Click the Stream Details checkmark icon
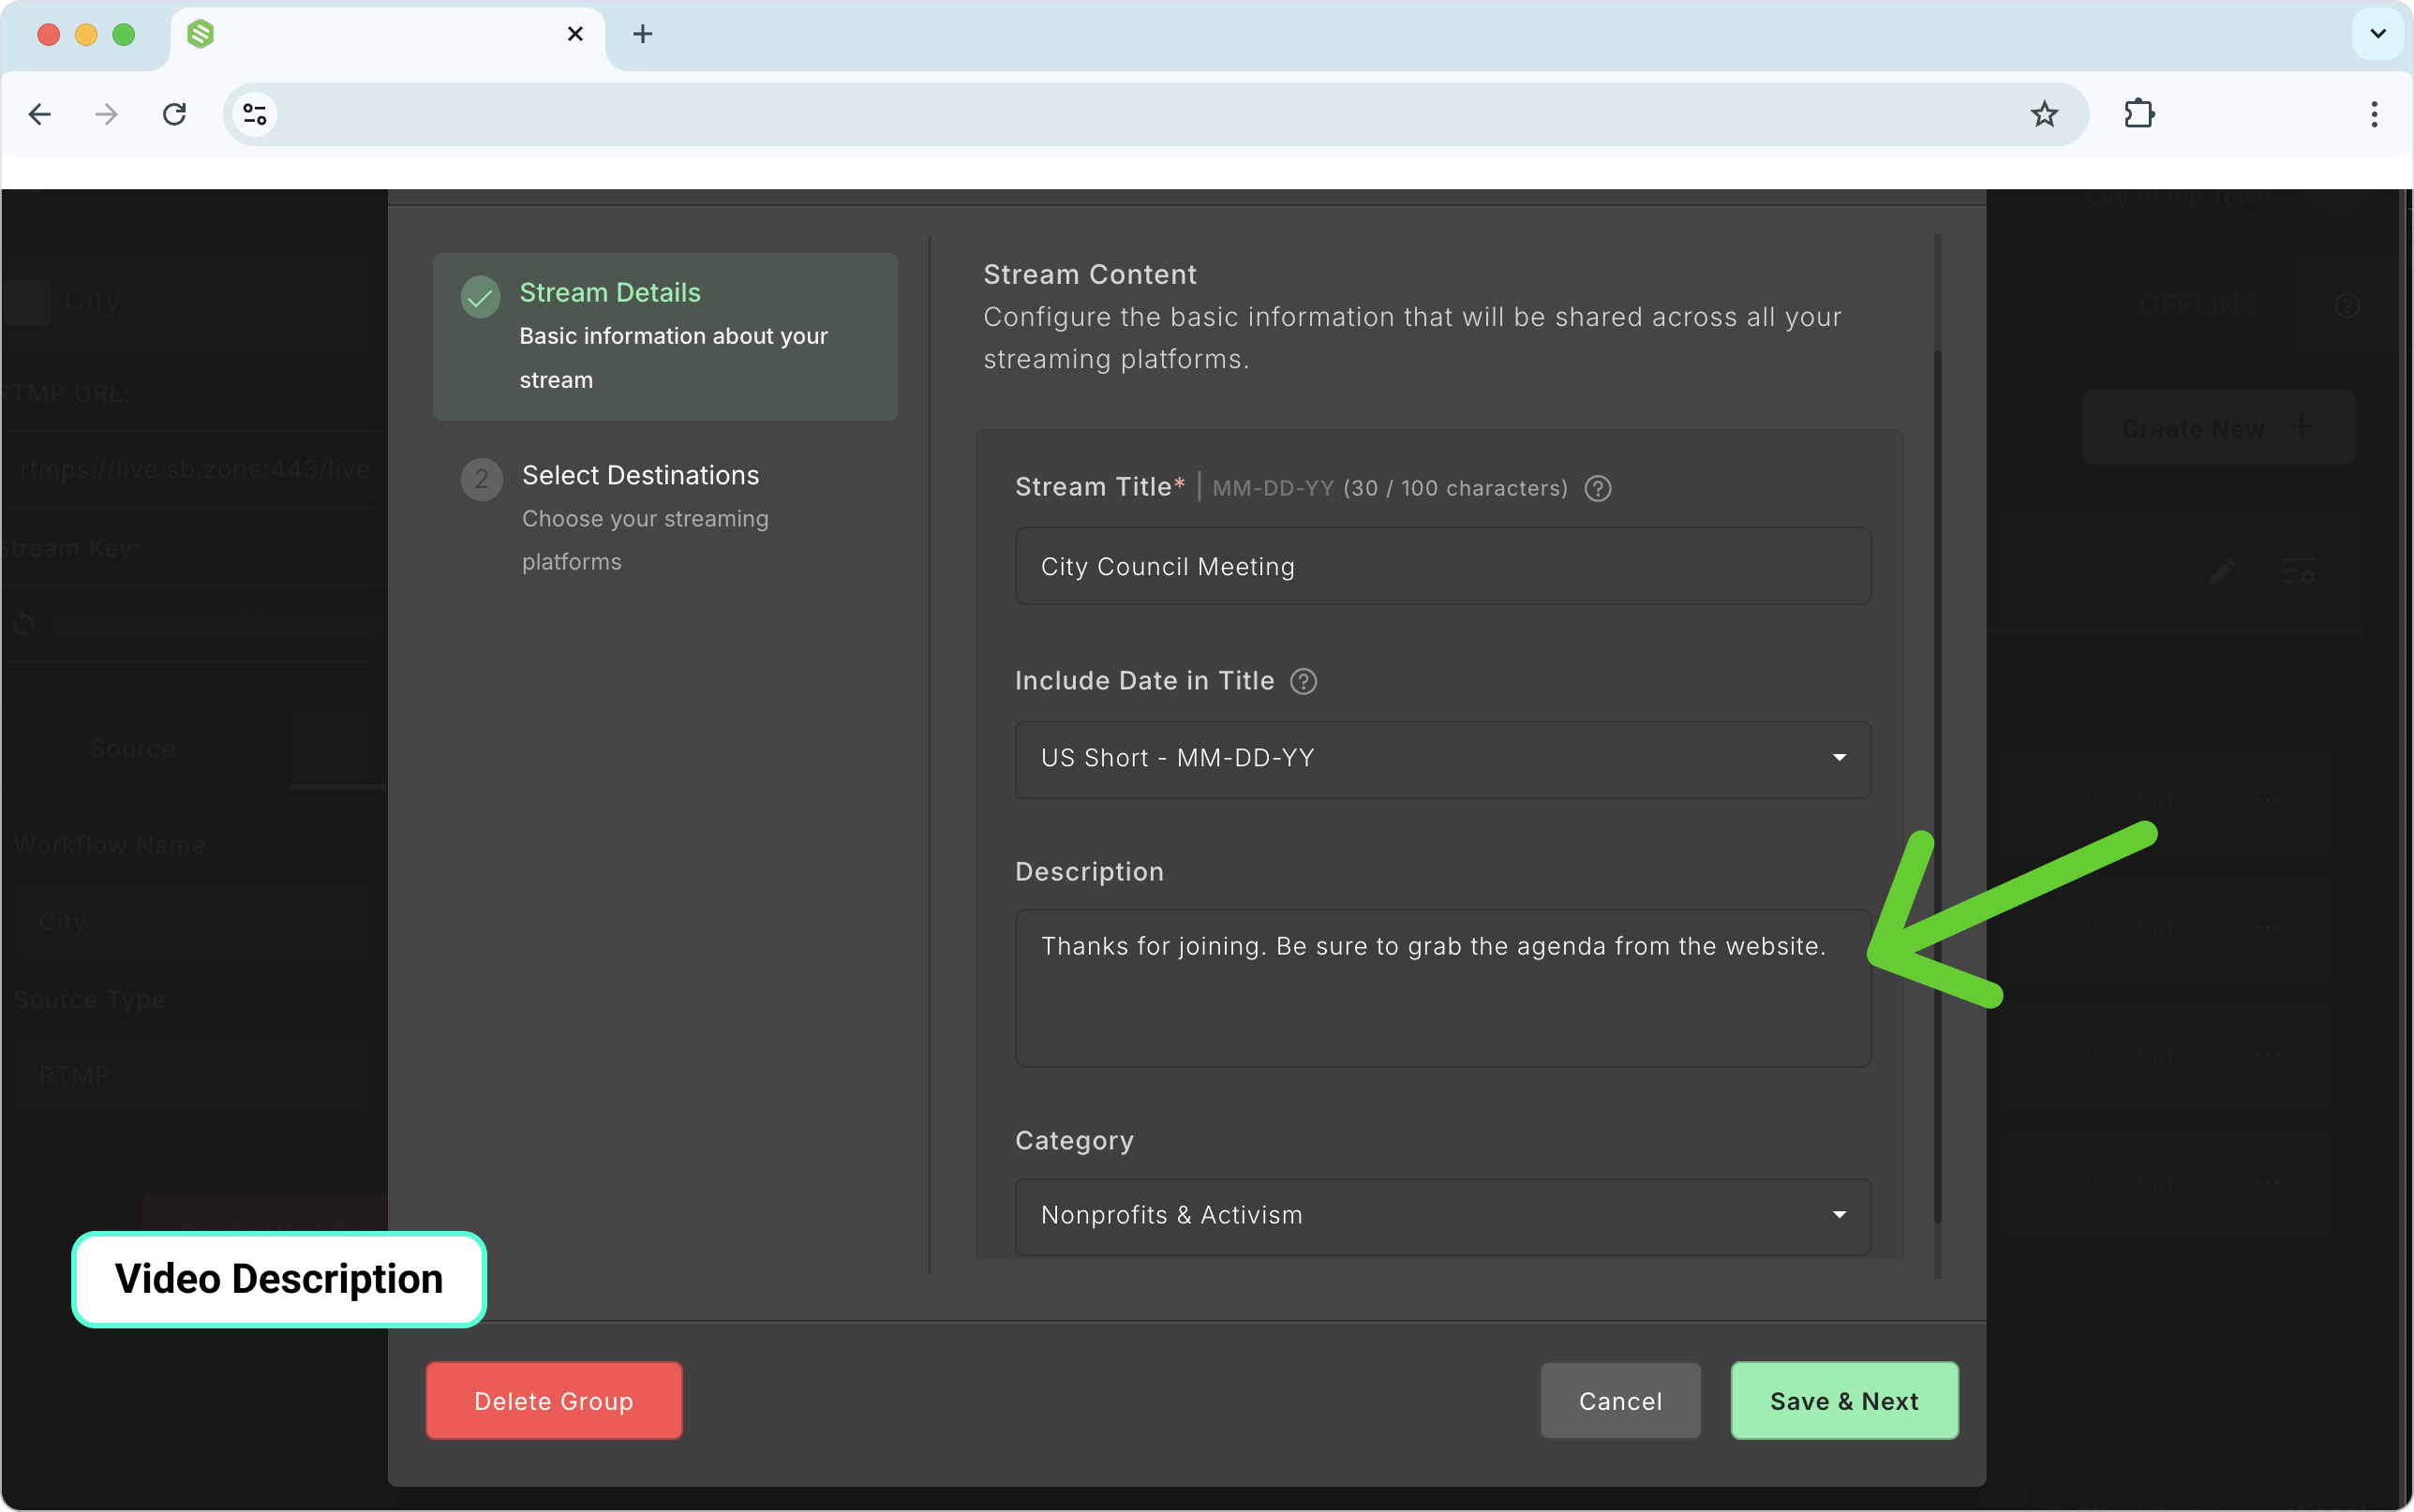This screenshot has width=2414, height=1512. (480, 297)
